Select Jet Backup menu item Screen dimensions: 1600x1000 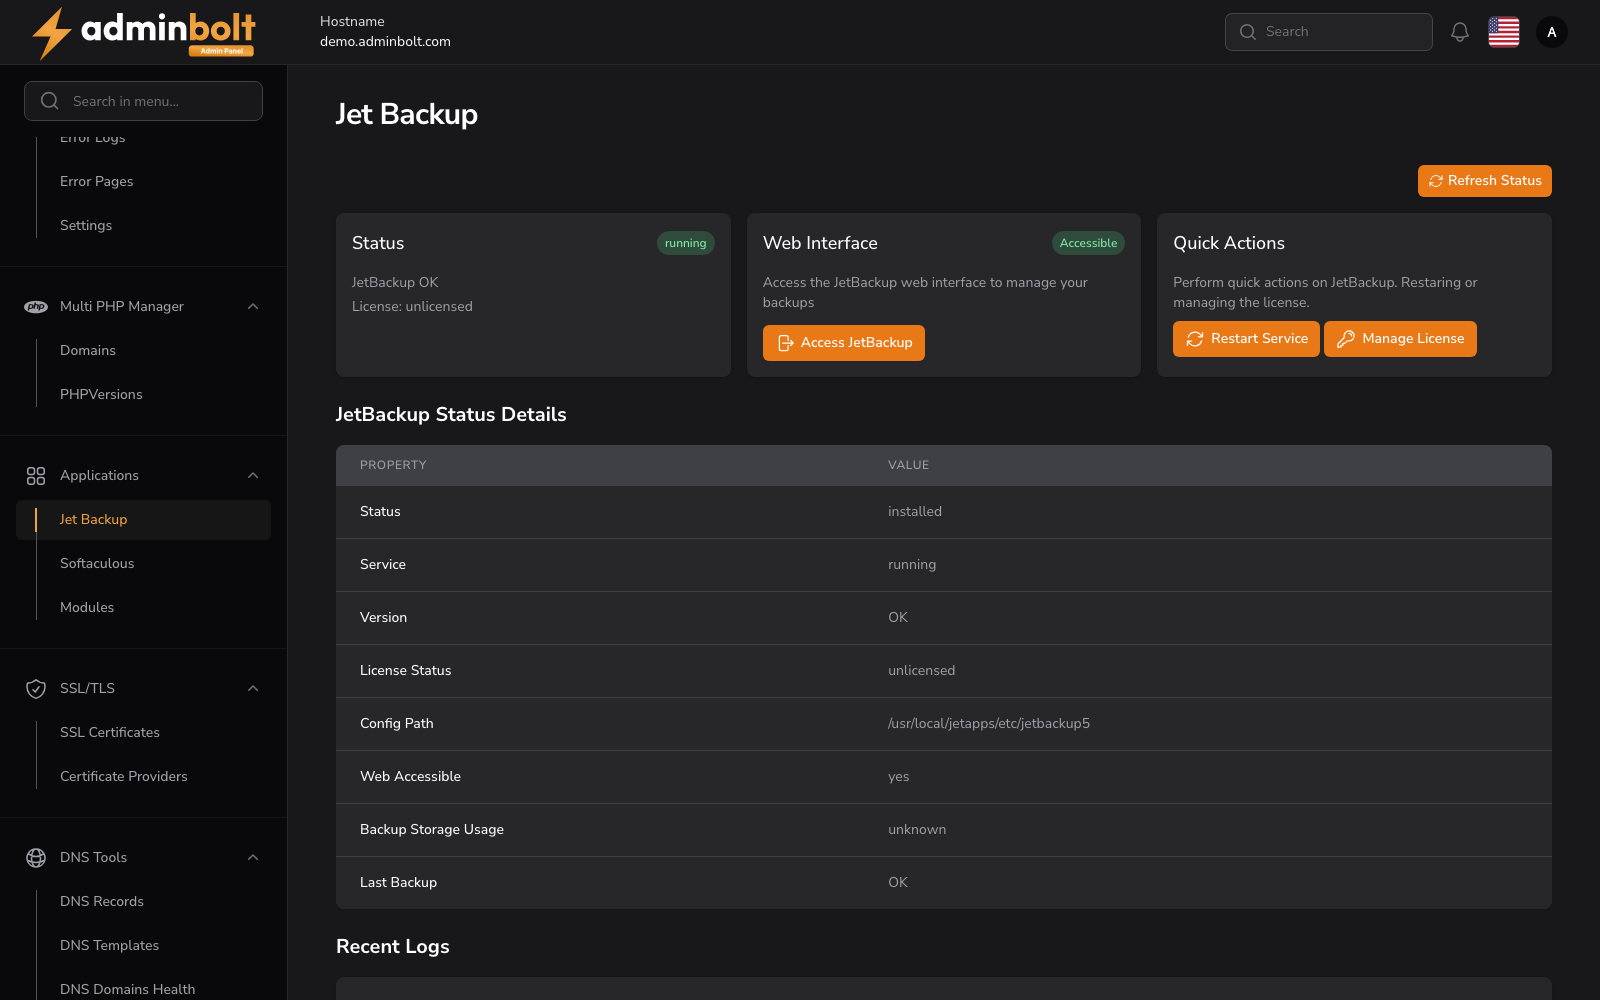pos(143,520)
